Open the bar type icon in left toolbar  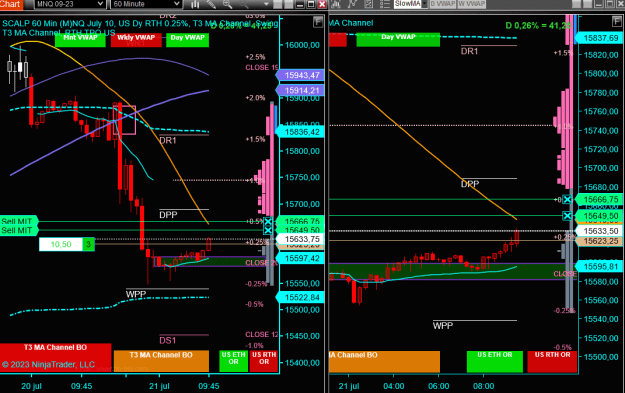195,4
